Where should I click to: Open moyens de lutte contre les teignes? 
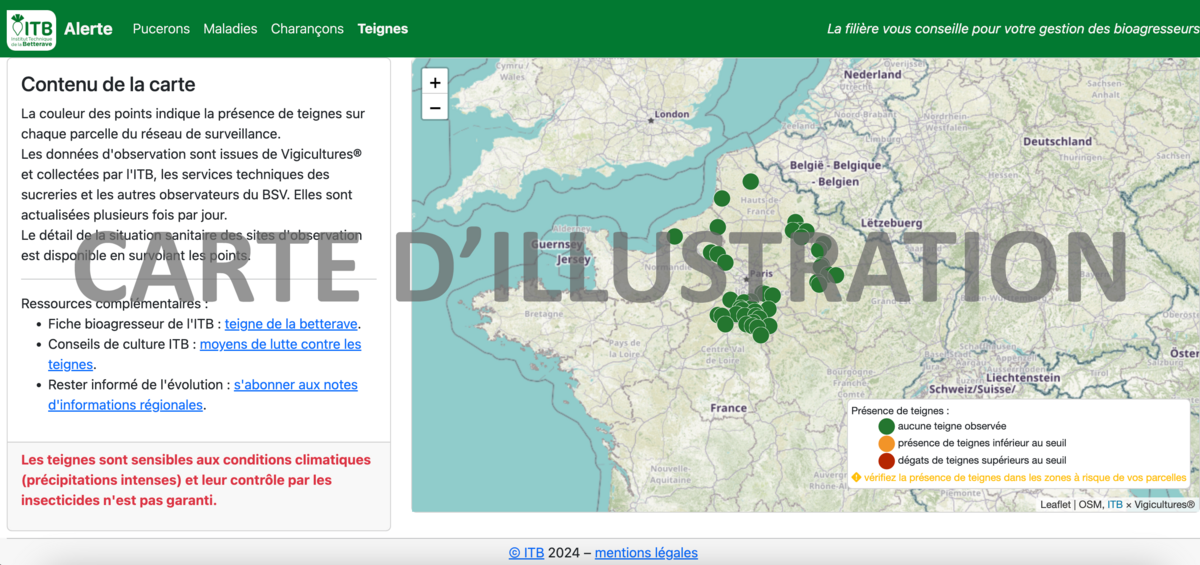(x=280, y=344)
